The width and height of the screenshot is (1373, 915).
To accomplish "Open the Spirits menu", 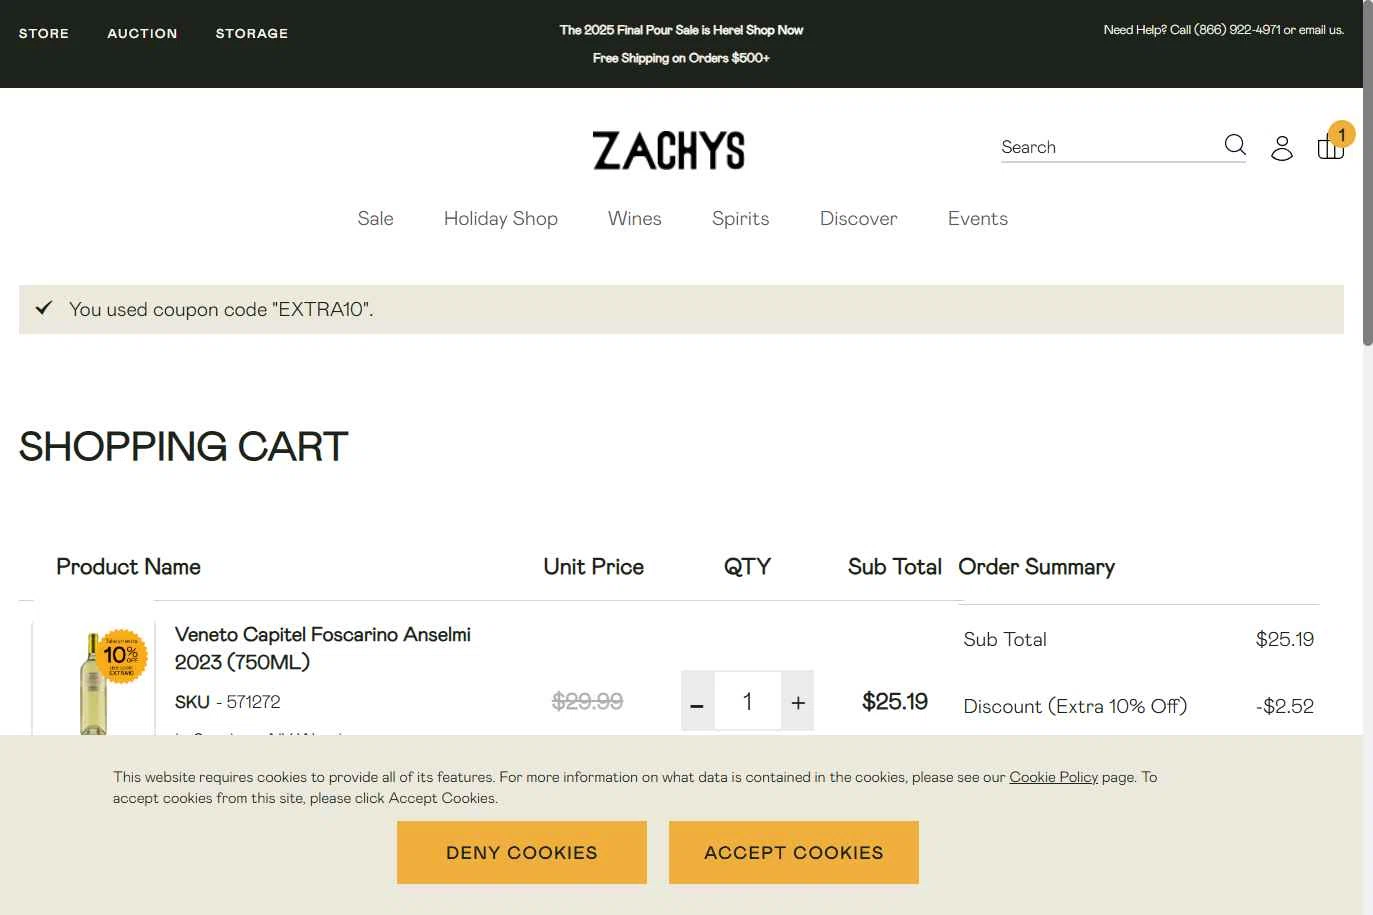I will [x=741, y=218].
